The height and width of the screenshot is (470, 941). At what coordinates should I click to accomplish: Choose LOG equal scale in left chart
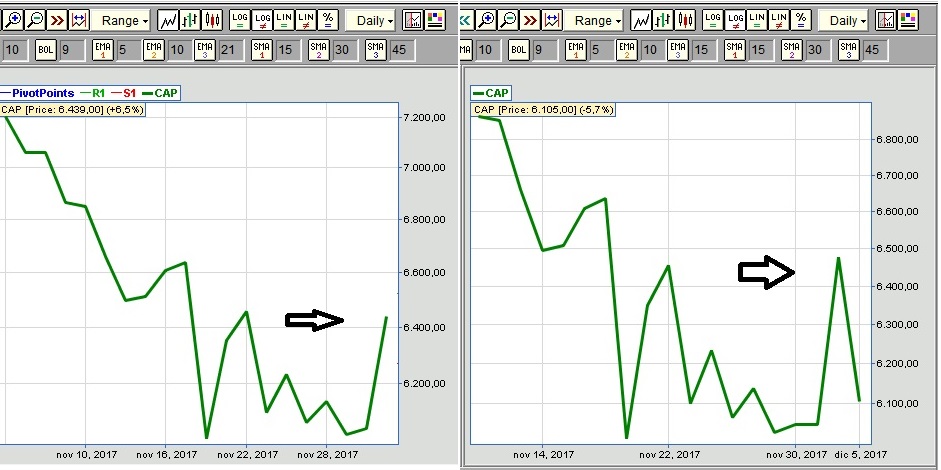click(239, 20)
